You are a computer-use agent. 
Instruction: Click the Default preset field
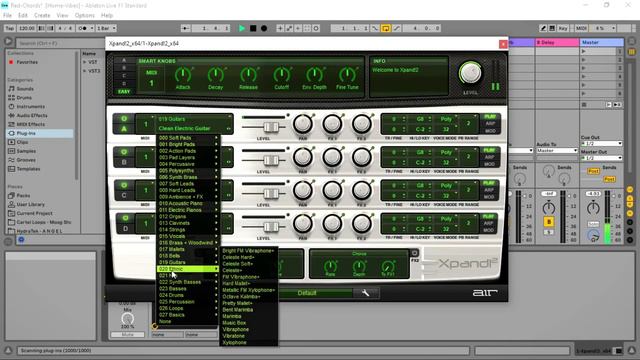point(307,293)
